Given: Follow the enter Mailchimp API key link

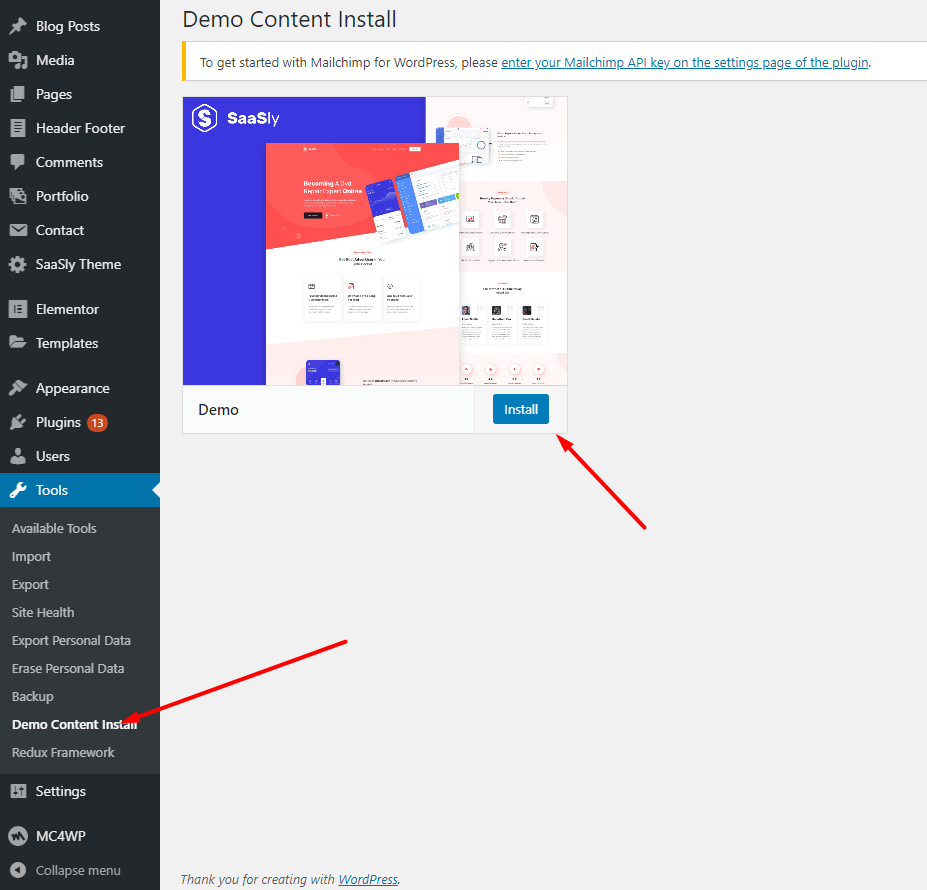Looking at the screenshot, I should [685, 63].
